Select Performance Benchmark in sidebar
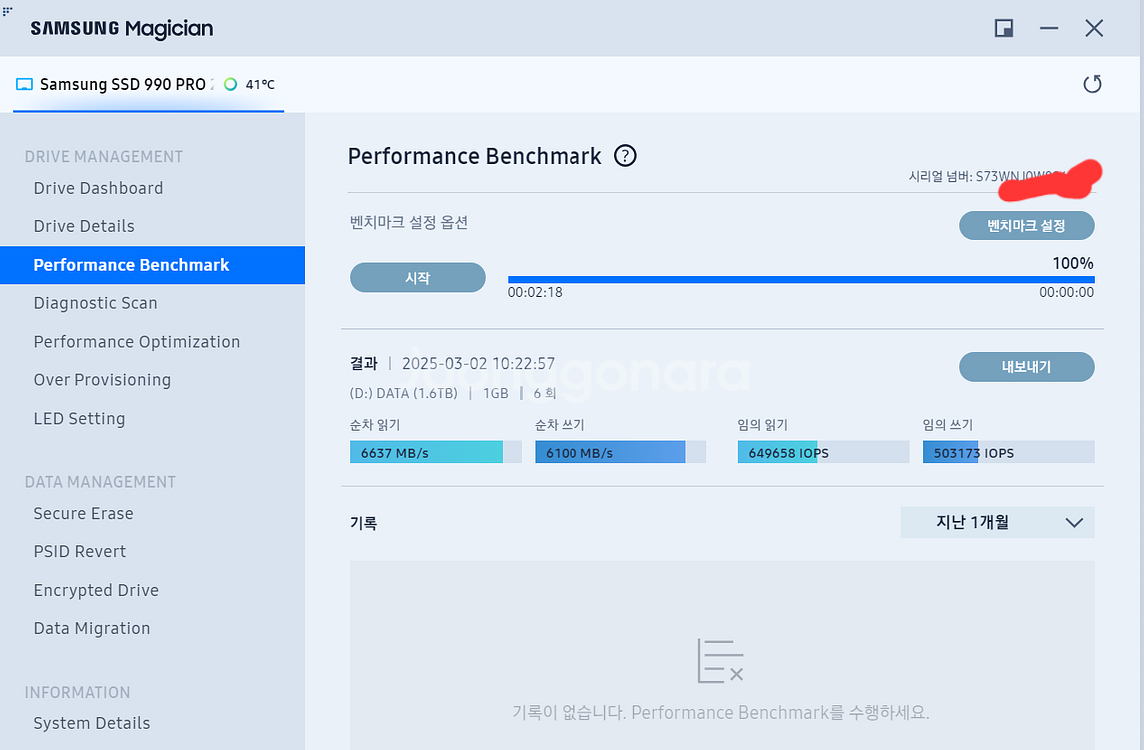1144x750 pixels. 152,265
